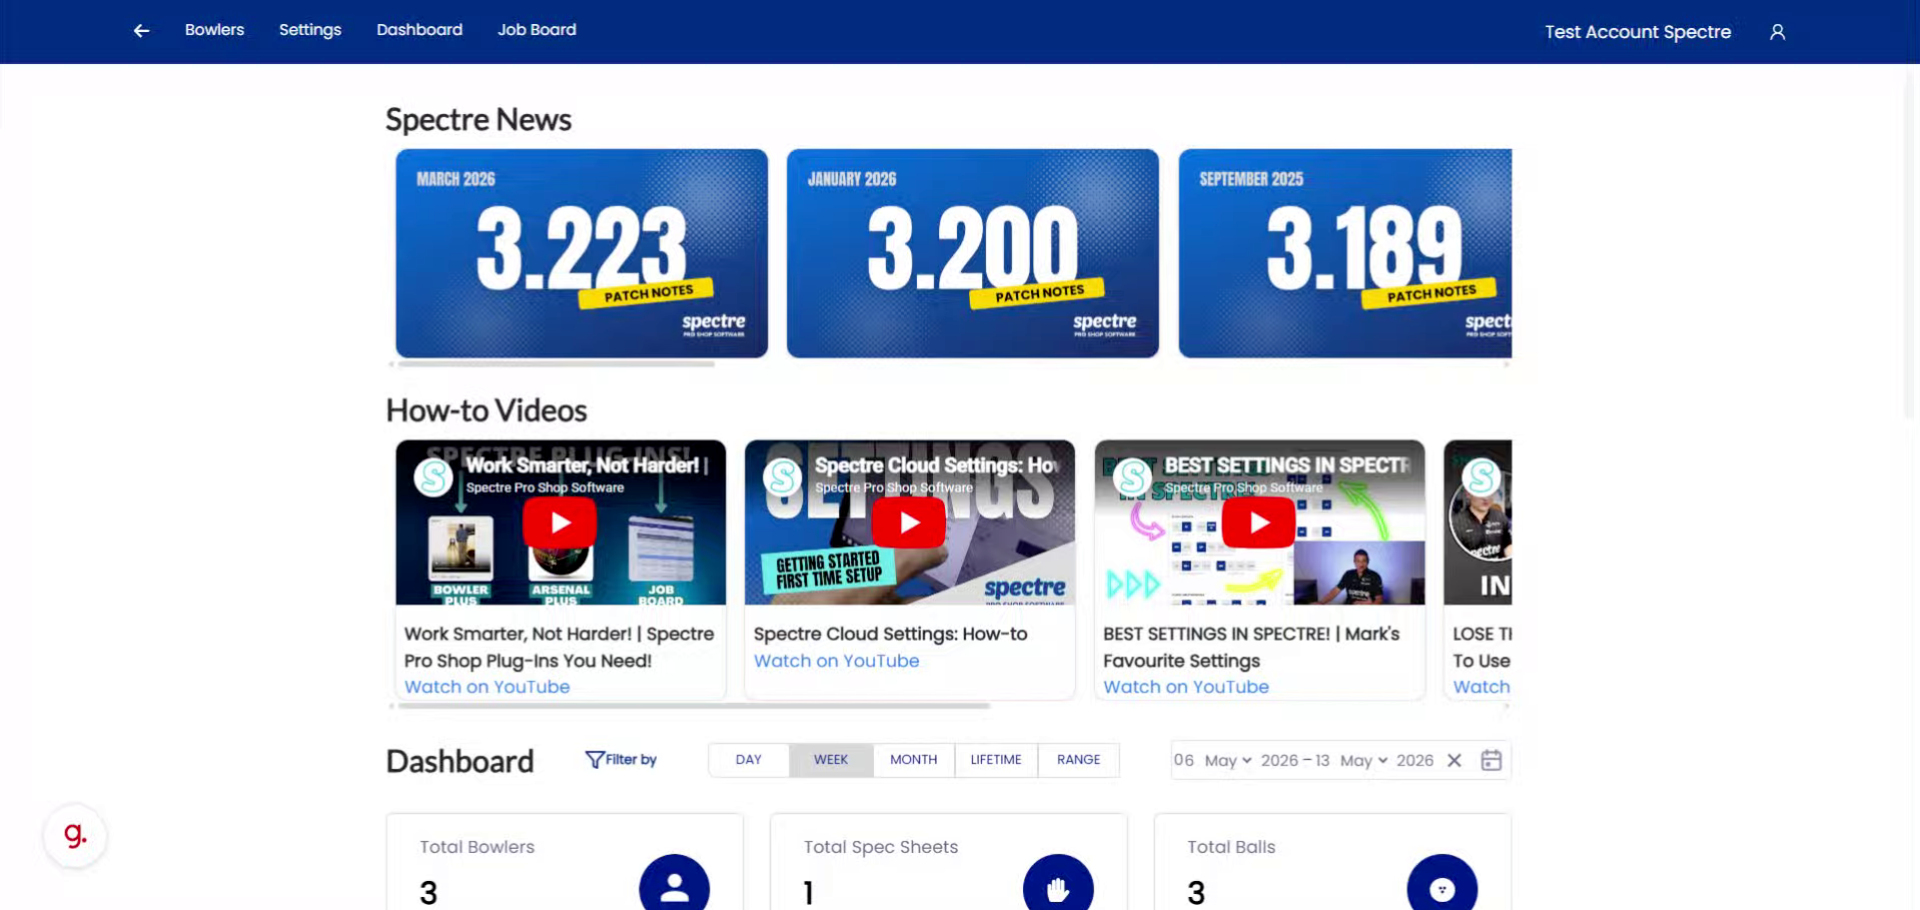This screenshot has height=910, width=1920.
Task: Click Watch on YouTube under Work Smarter
Action: point(487,687)
